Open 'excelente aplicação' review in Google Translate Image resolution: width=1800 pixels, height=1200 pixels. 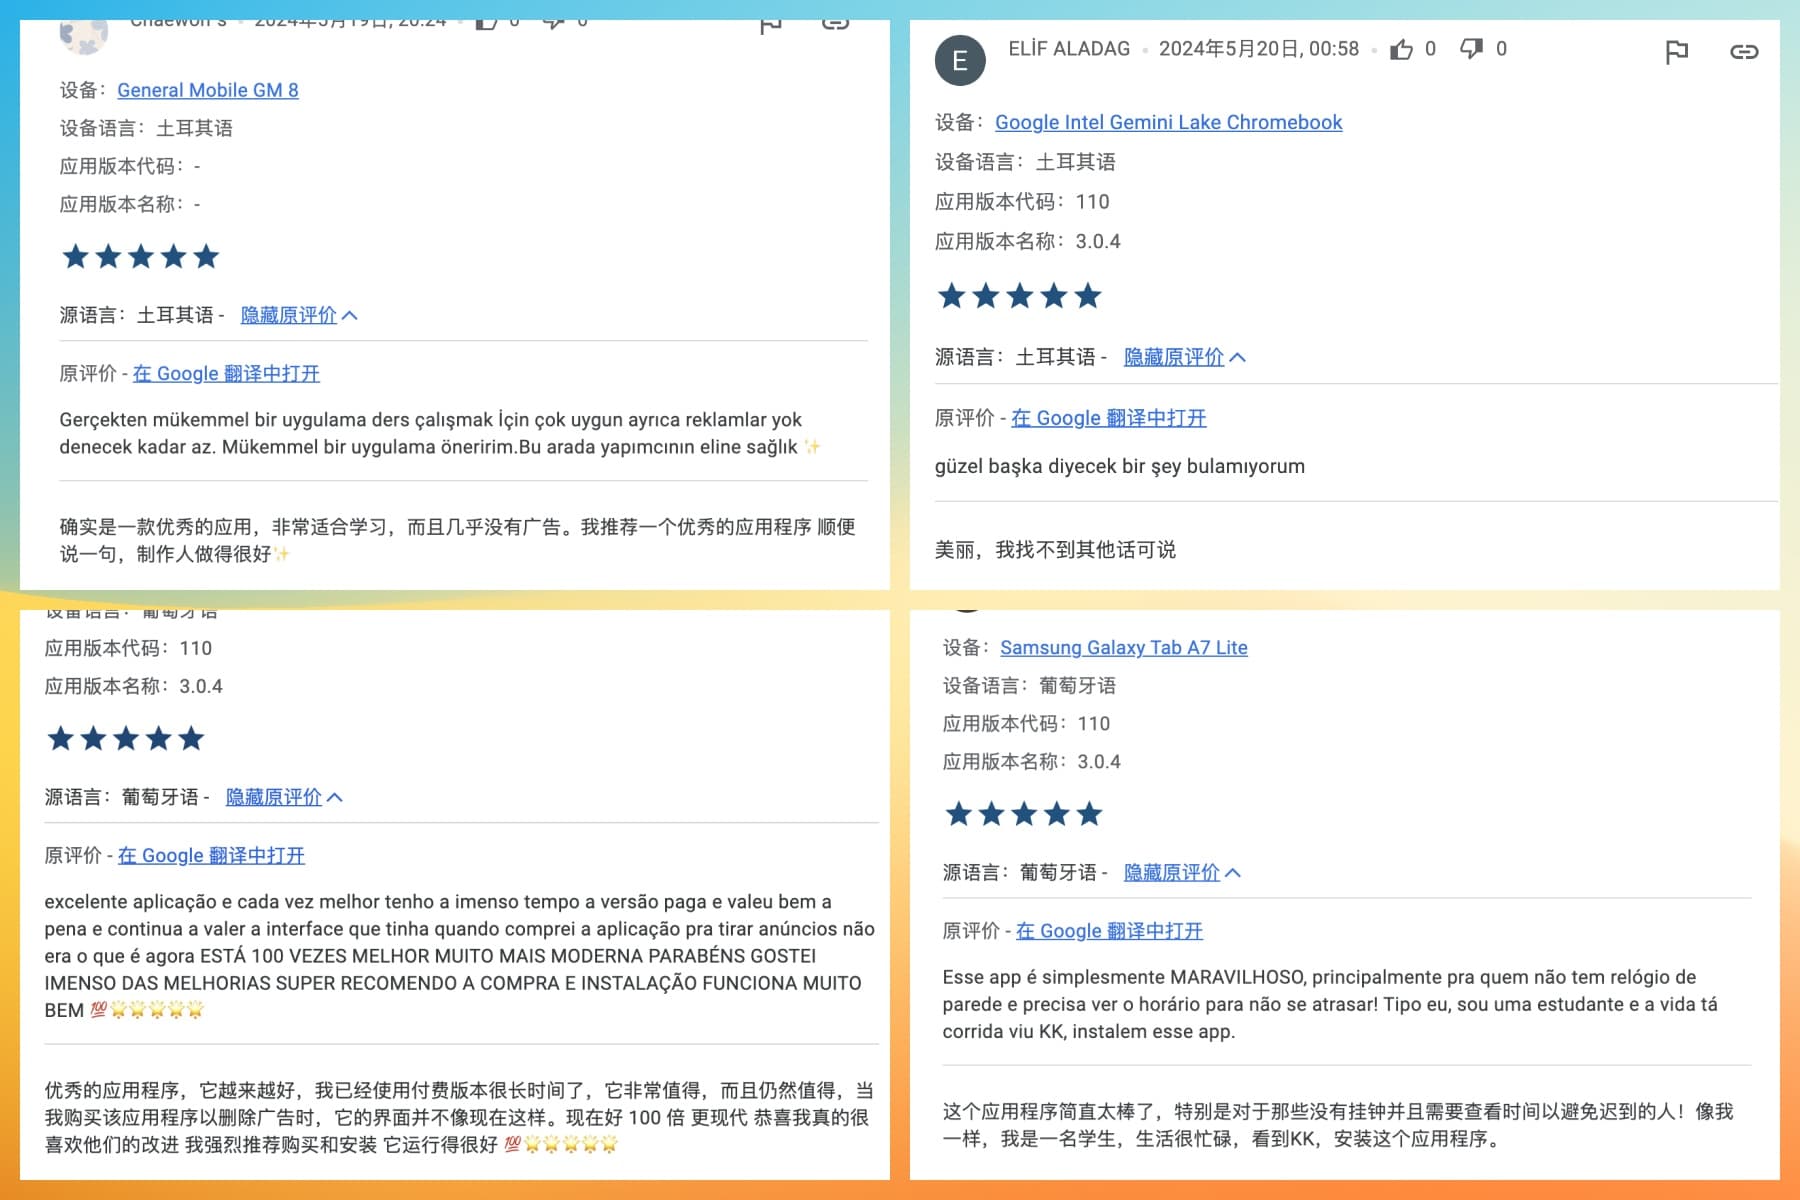click(211, 855)
